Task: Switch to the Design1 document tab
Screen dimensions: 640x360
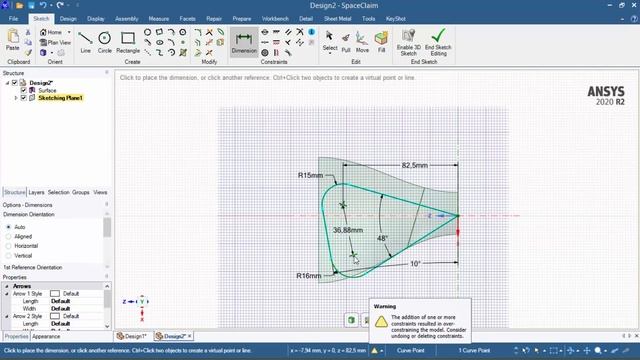Action: coord(131,336)
